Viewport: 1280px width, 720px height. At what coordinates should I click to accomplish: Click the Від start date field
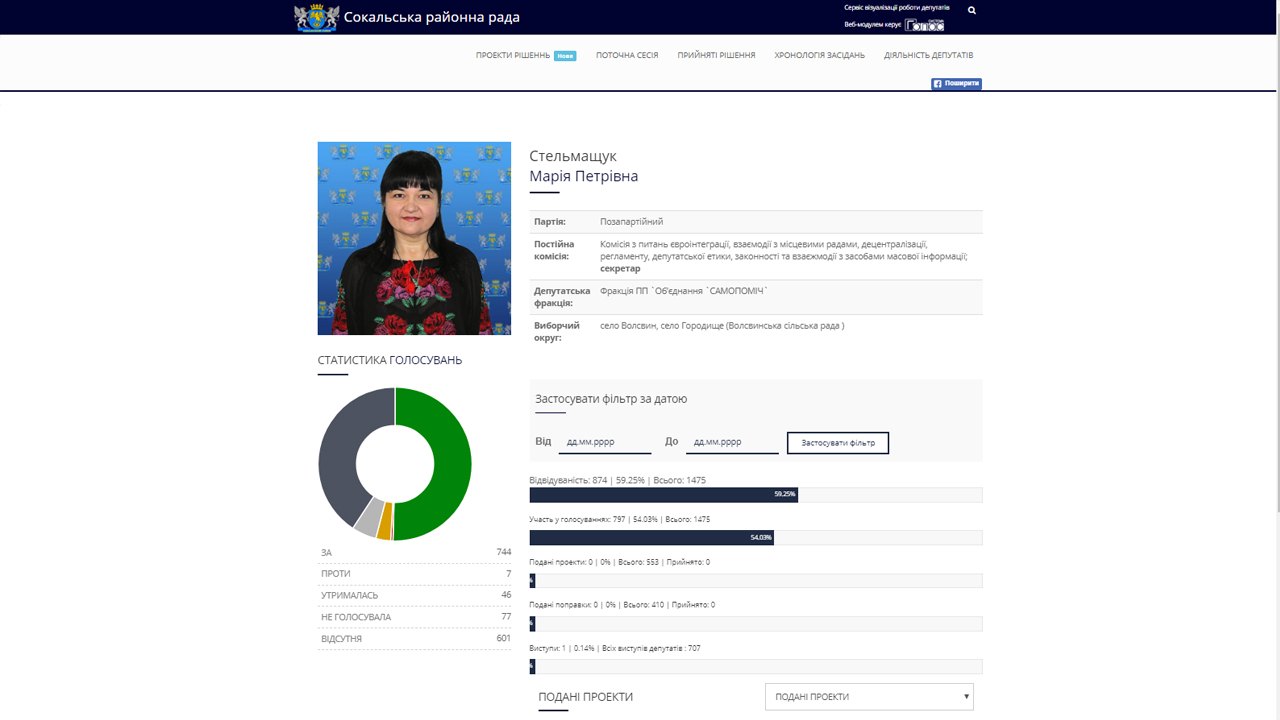coord(604,442)
